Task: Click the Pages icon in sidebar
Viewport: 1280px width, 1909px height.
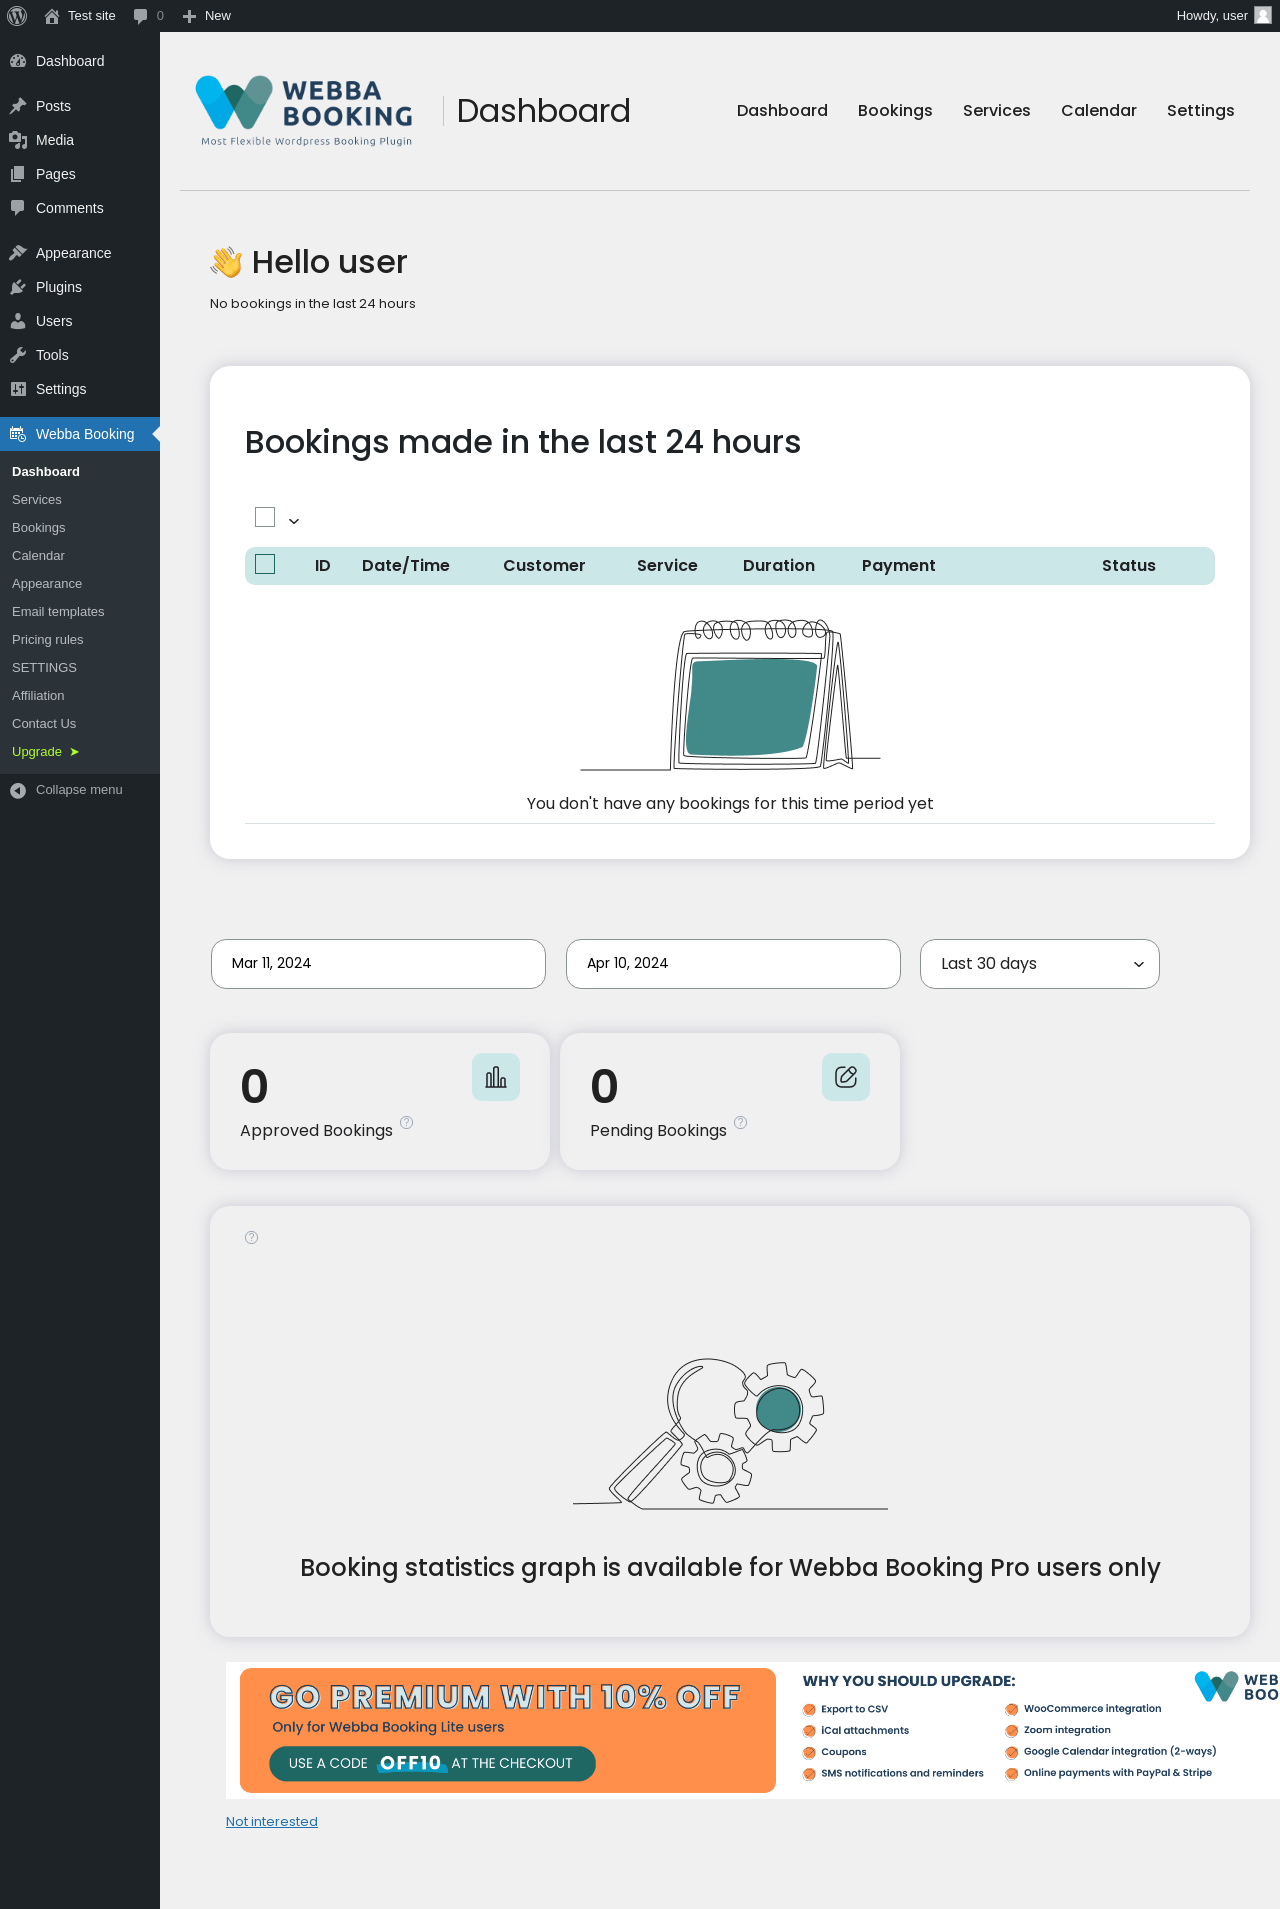Action: (x=18, y=174)
